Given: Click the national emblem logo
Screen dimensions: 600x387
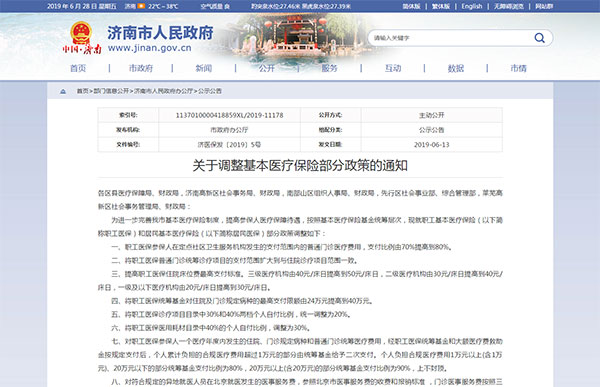Looking at the screenshot, I should 81,33.
